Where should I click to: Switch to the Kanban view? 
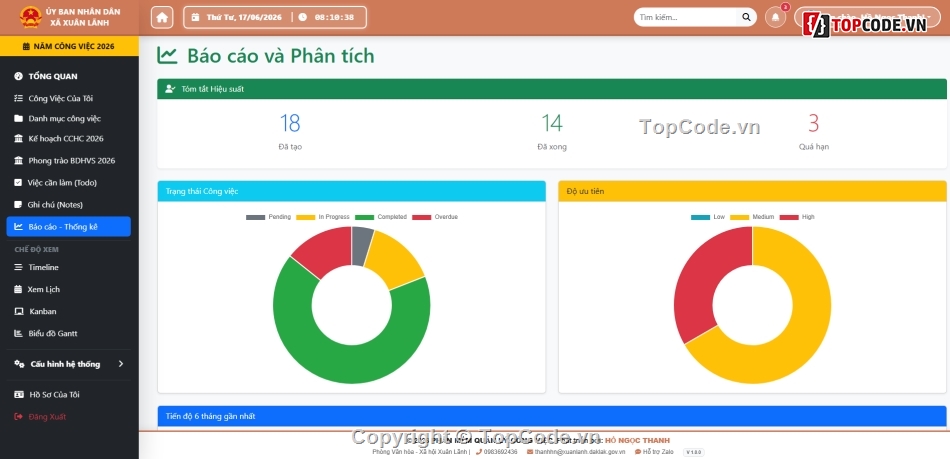tap(69, 311)
